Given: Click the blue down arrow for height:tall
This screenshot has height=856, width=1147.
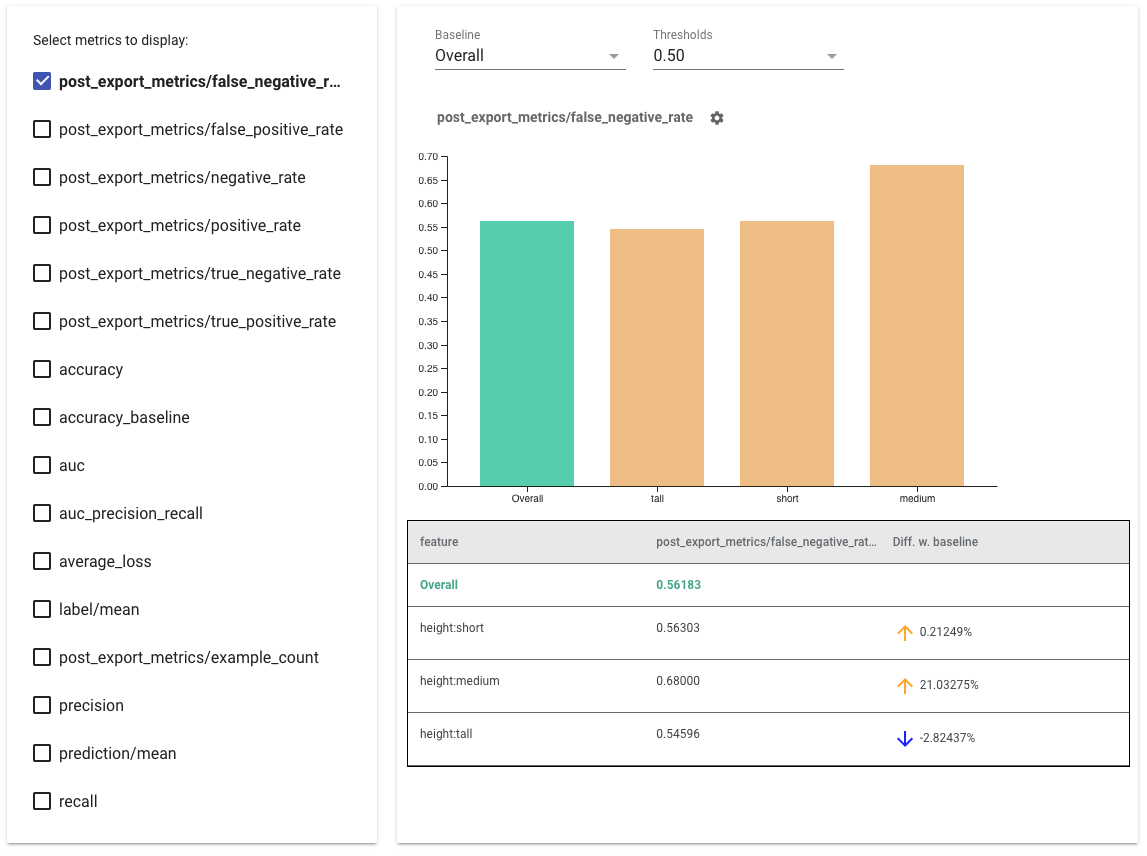Looking at the screenshot, I should click(x=905, y=739).
